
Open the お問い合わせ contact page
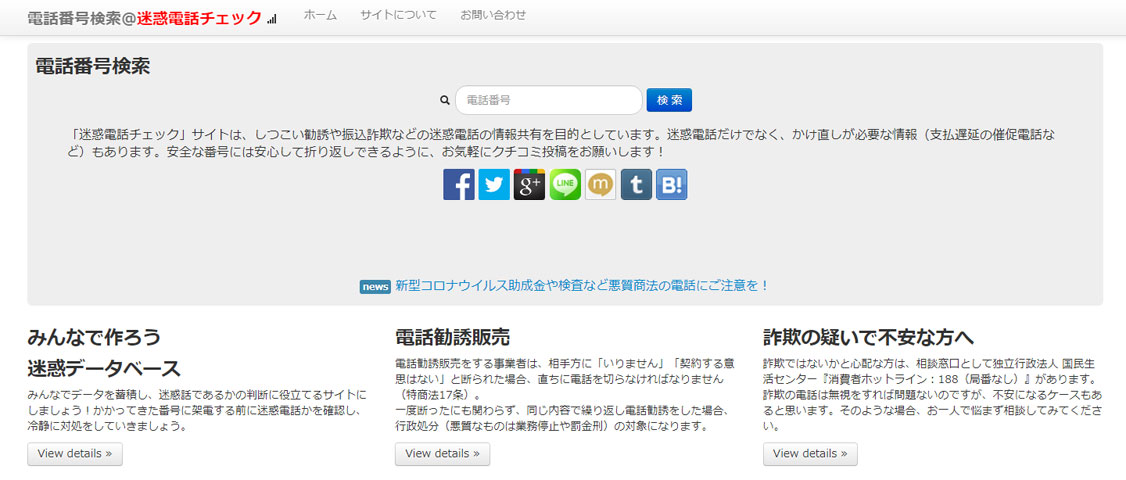pos(493,15)
